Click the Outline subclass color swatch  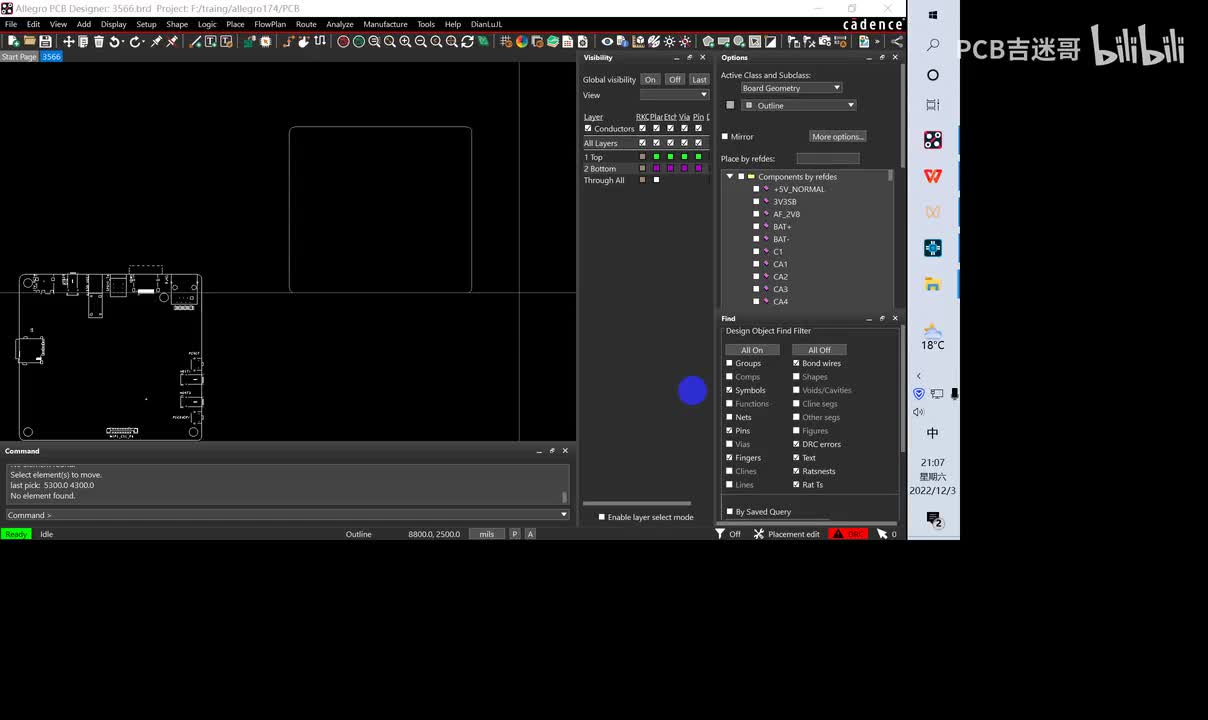[730, 105]
